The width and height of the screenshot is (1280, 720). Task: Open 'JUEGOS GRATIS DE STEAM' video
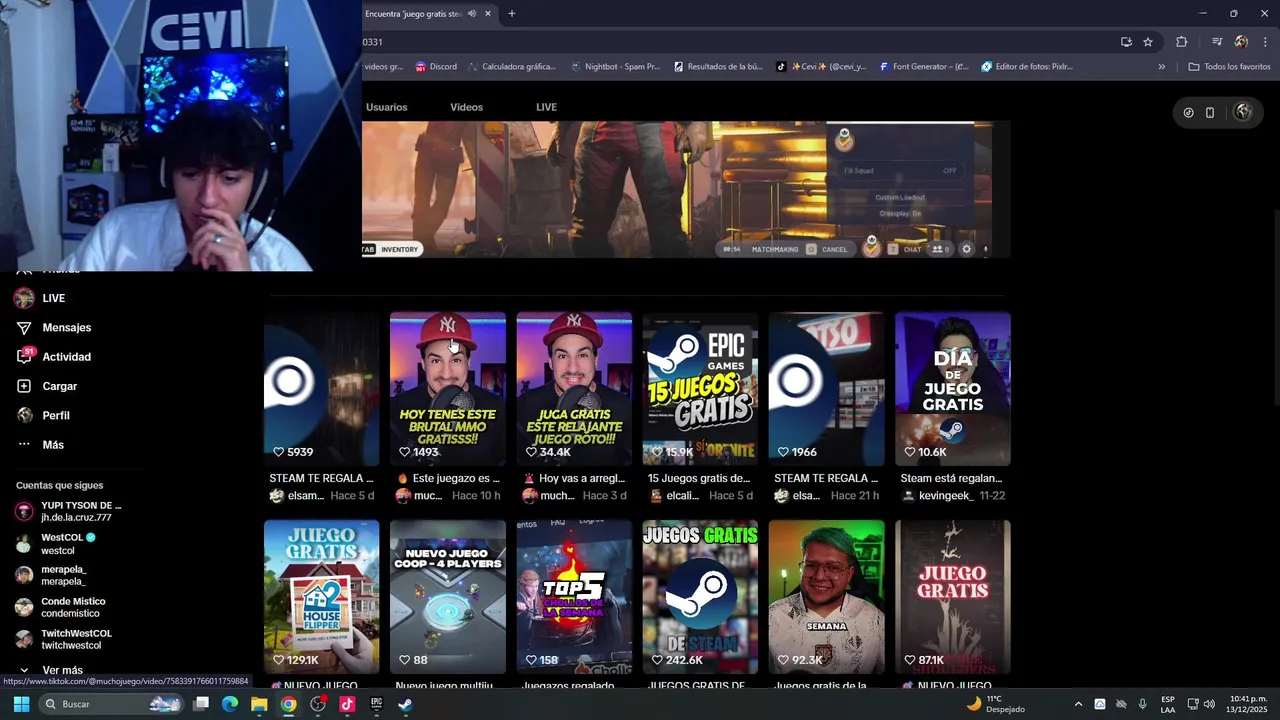[x=700, y=597]
